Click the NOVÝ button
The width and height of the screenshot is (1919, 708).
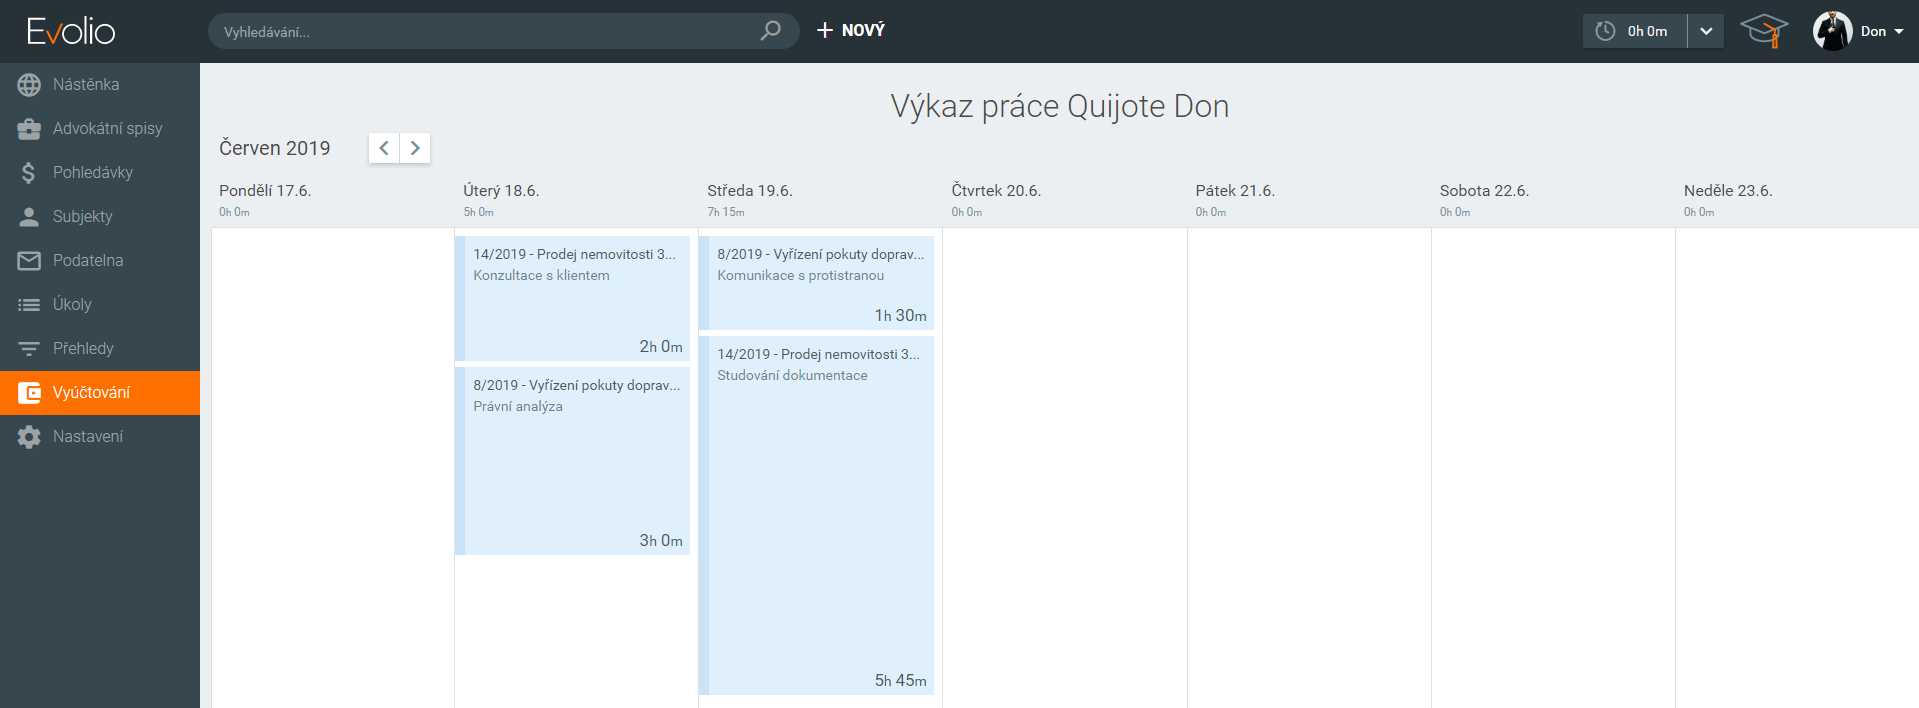851,31
